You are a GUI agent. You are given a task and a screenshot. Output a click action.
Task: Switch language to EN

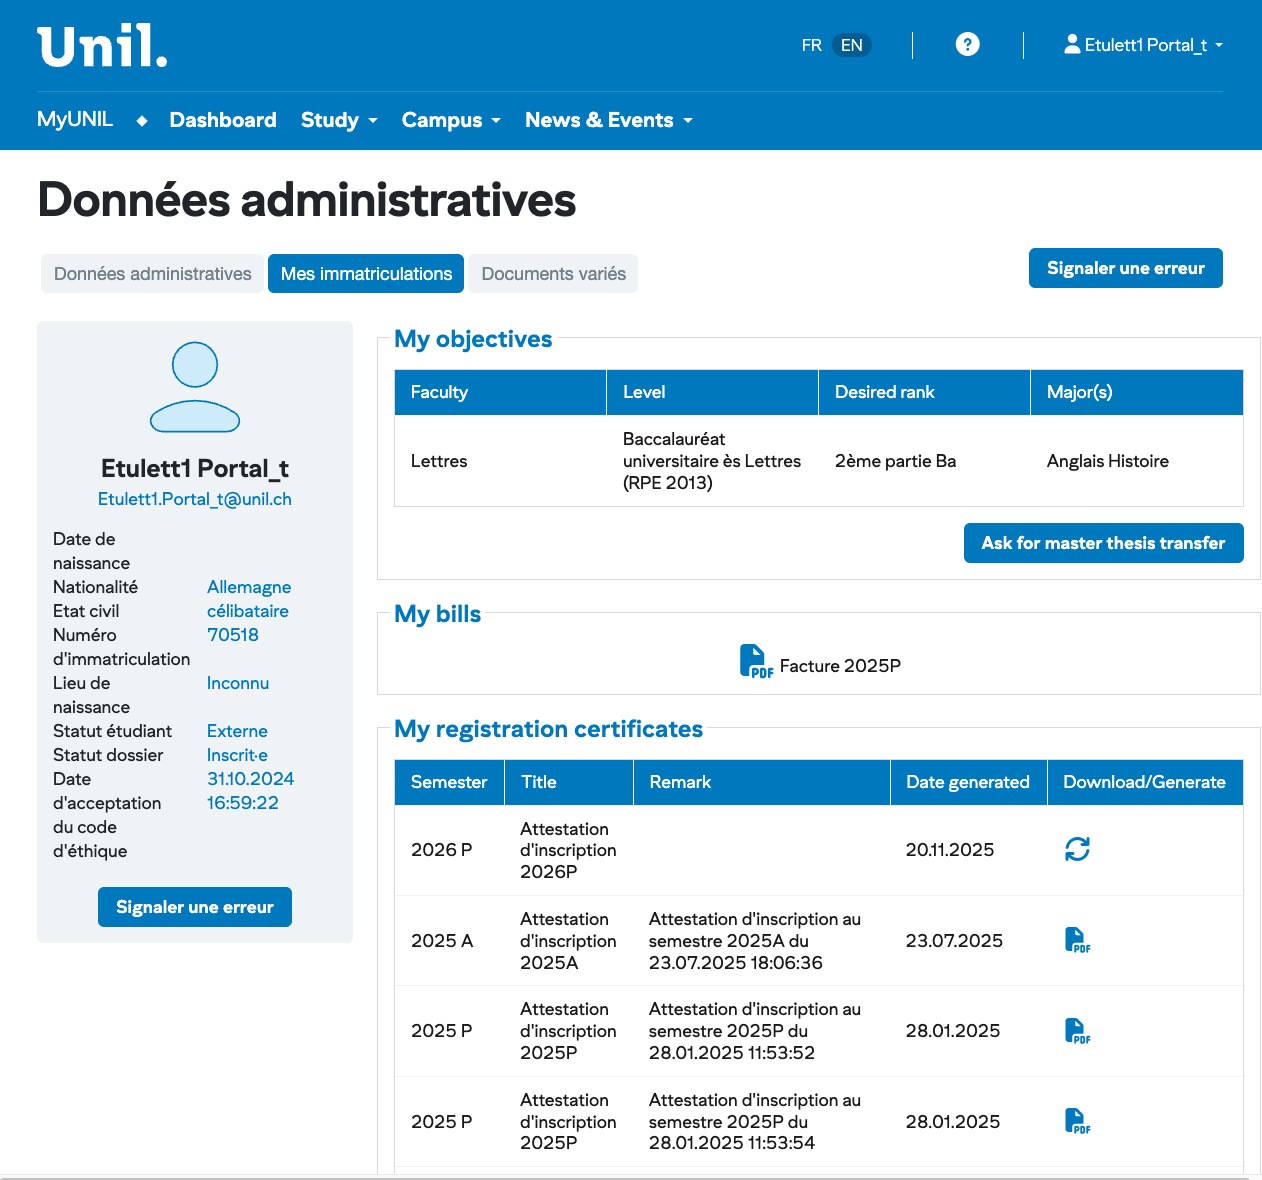[x=851, y=45]
